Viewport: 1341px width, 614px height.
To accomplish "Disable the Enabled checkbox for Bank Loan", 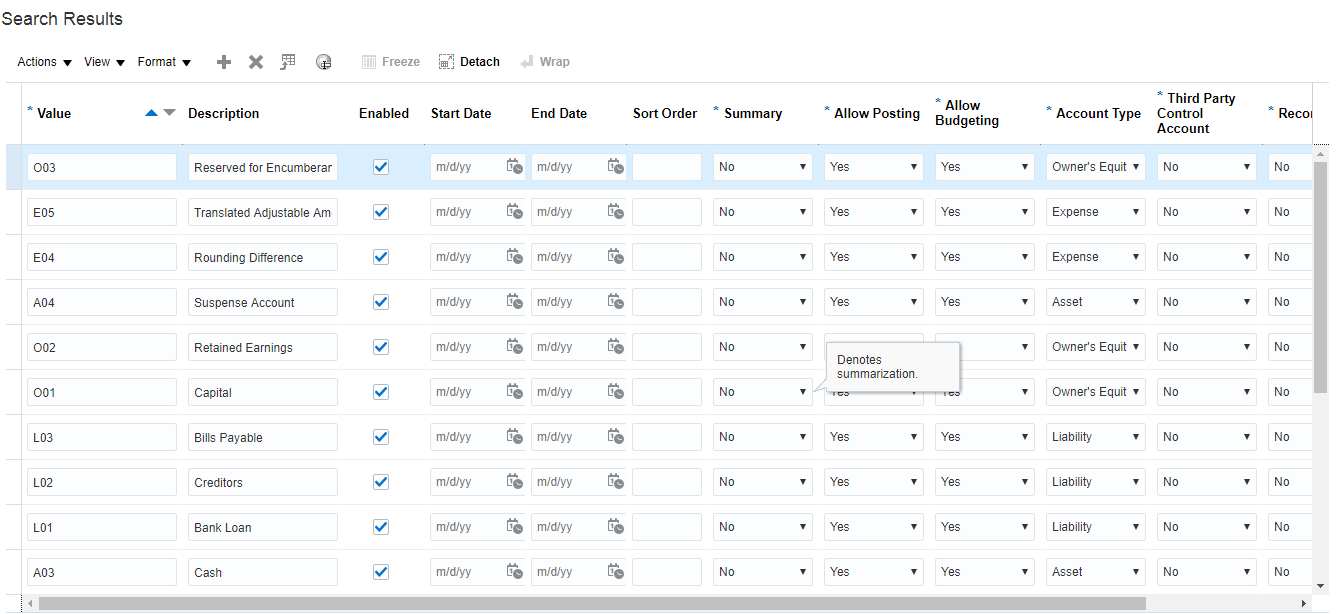I will (381, 527).
